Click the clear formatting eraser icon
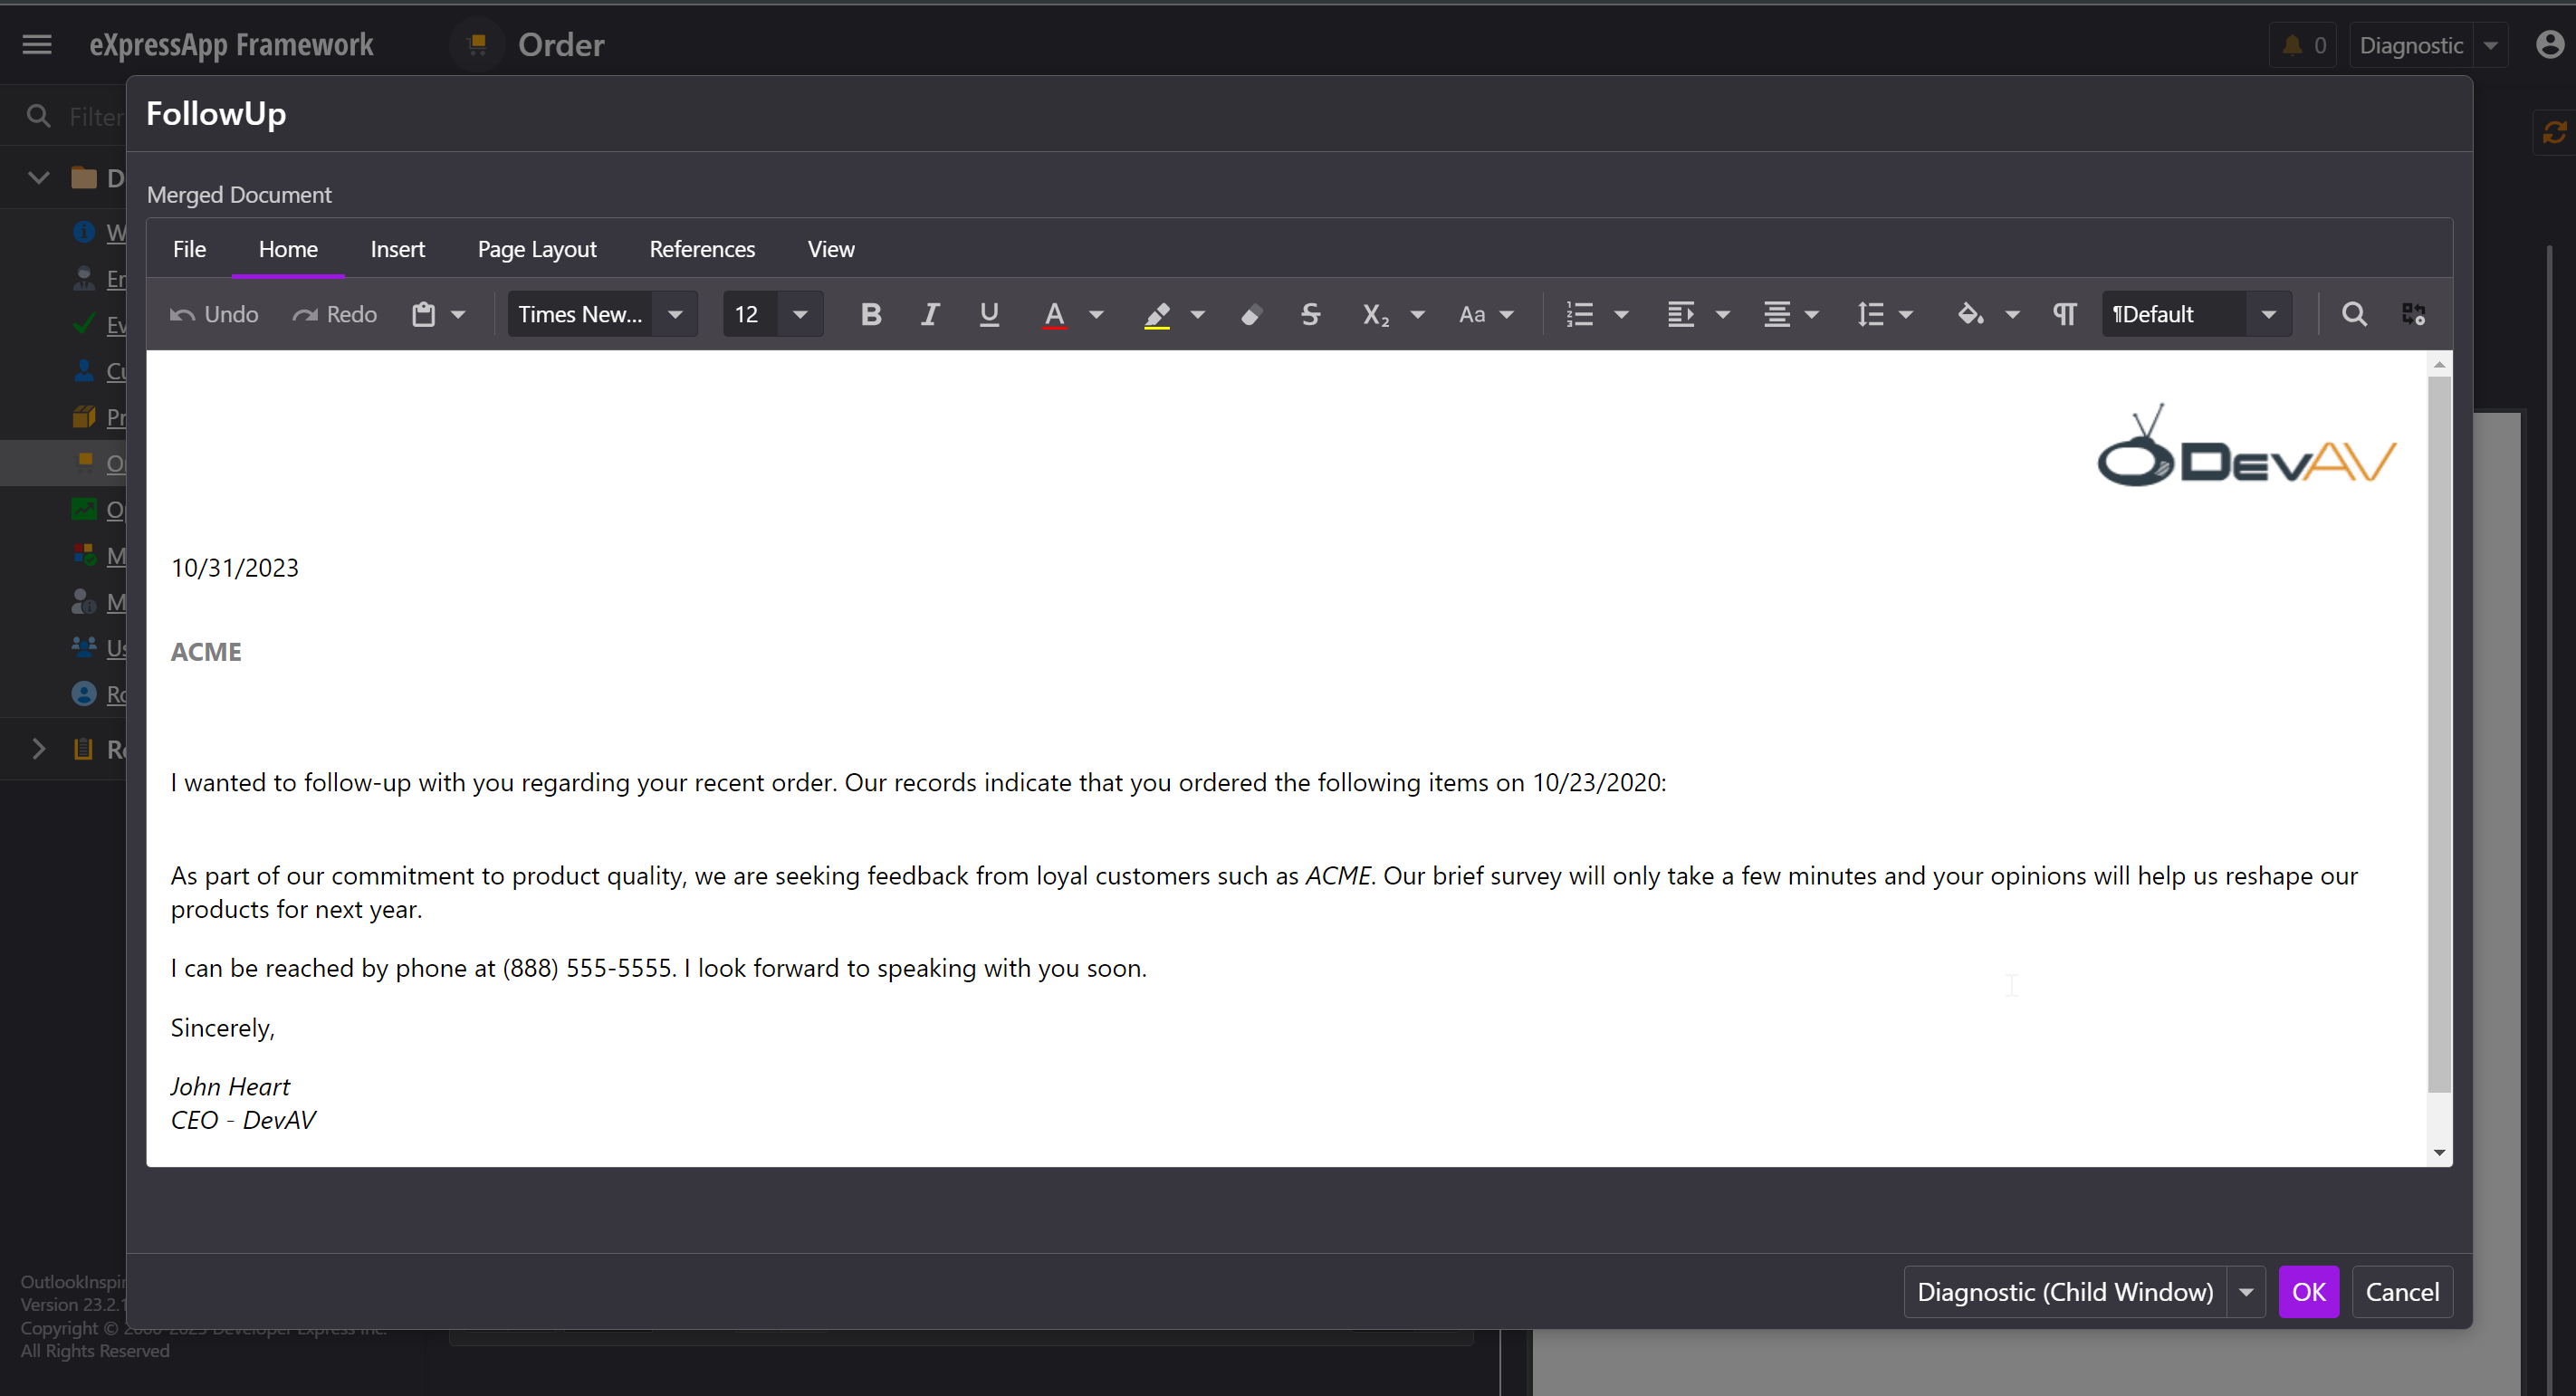 [x=1250, y=314]
